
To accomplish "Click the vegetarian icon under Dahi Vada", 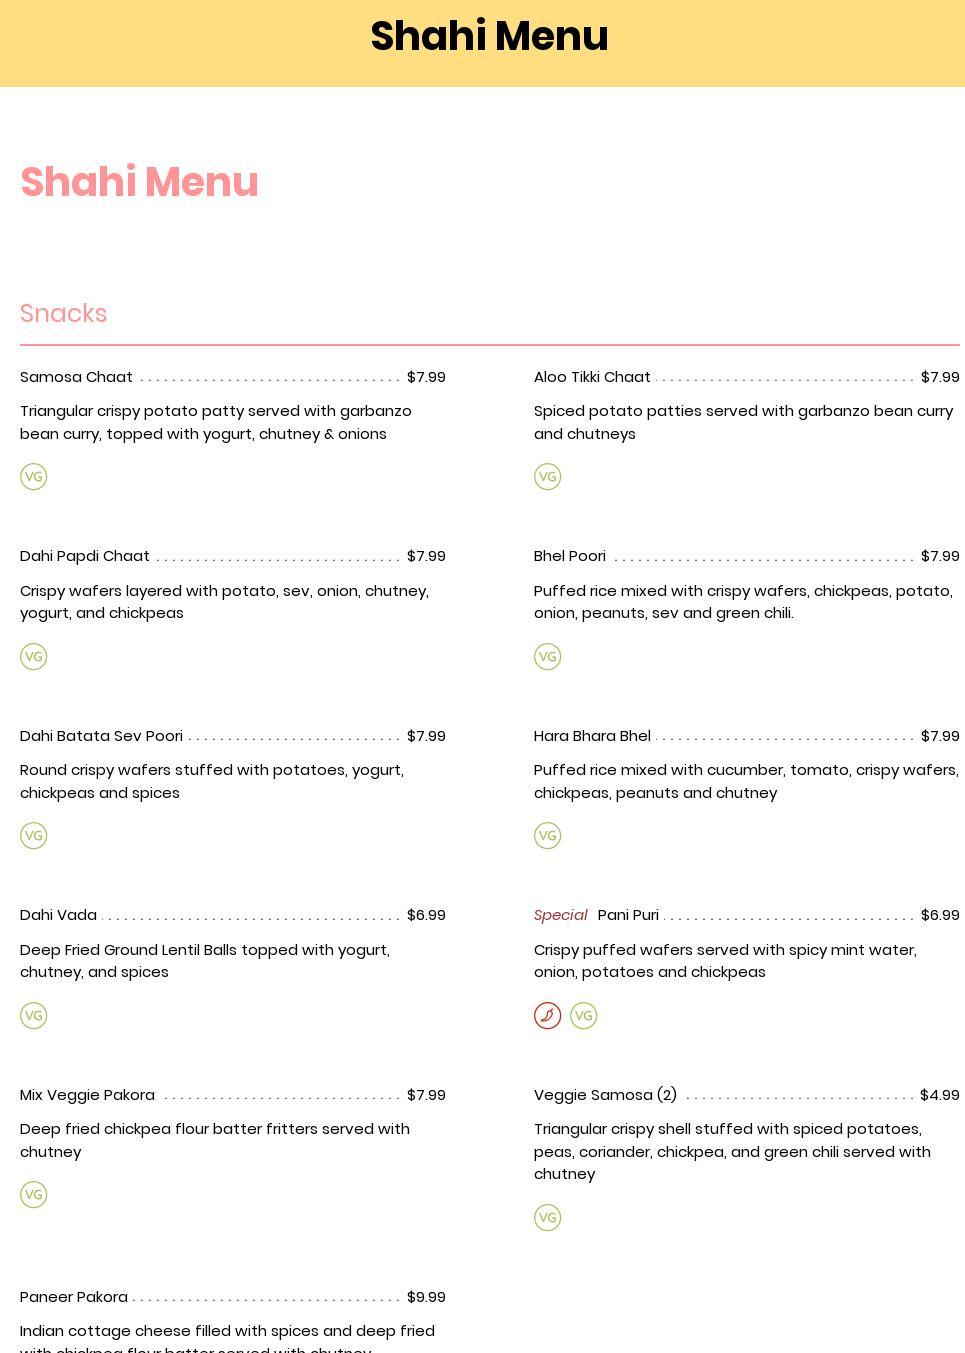I will (x=34, y=1016).
